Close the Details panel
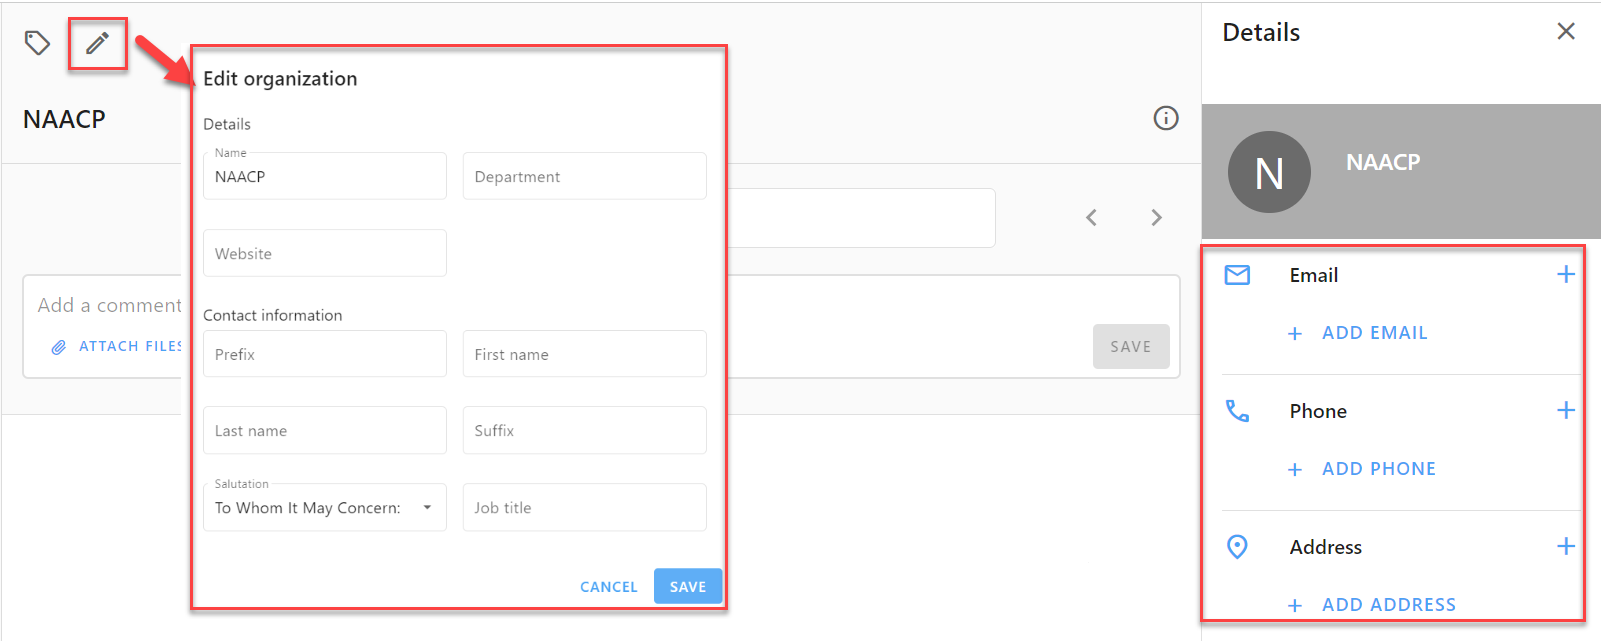 click(x=1566, y=31)
